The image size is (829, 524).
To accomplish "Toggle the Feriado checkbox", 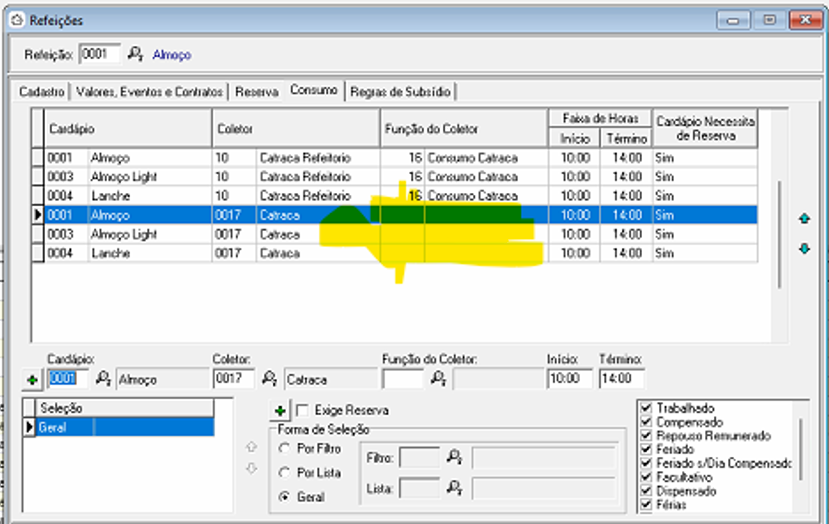I will [x=646, y=450].
